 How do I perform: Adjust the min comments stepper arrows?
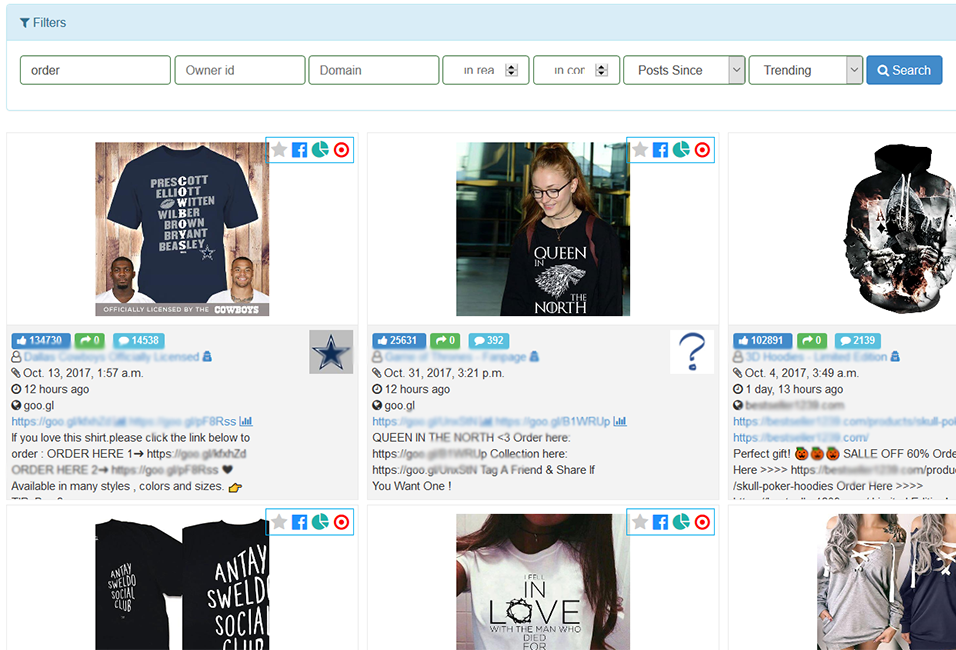(x=602, y=70)
